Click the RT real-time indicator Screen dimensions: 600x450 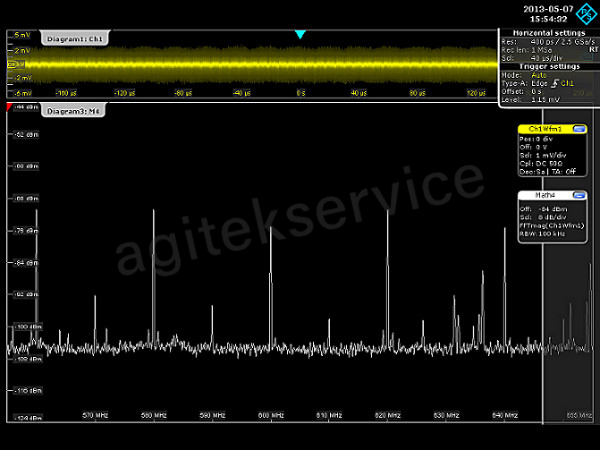click(592, 48)
